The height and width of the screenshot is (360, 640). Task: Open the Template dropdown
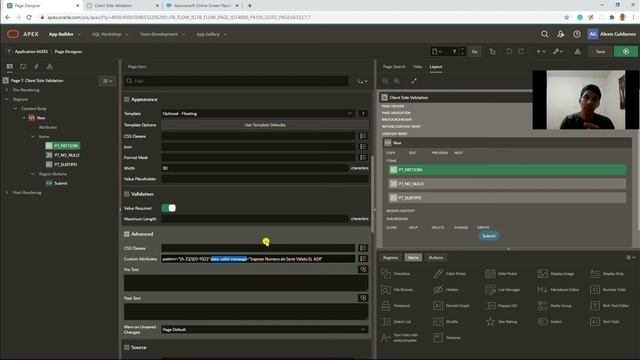(x=258, y=113)
